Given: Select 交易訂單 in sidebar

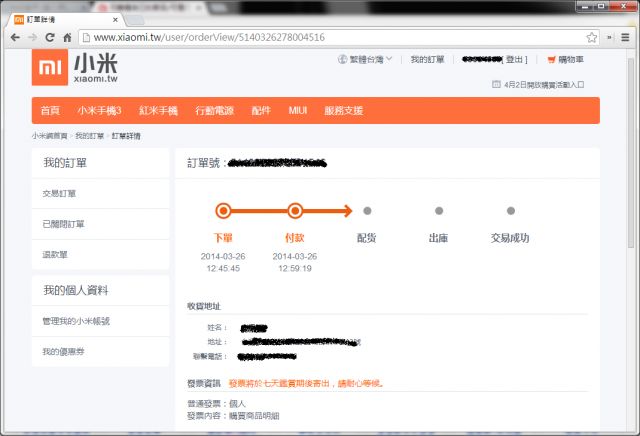Looking at the screenshot, I should point(59,194).
